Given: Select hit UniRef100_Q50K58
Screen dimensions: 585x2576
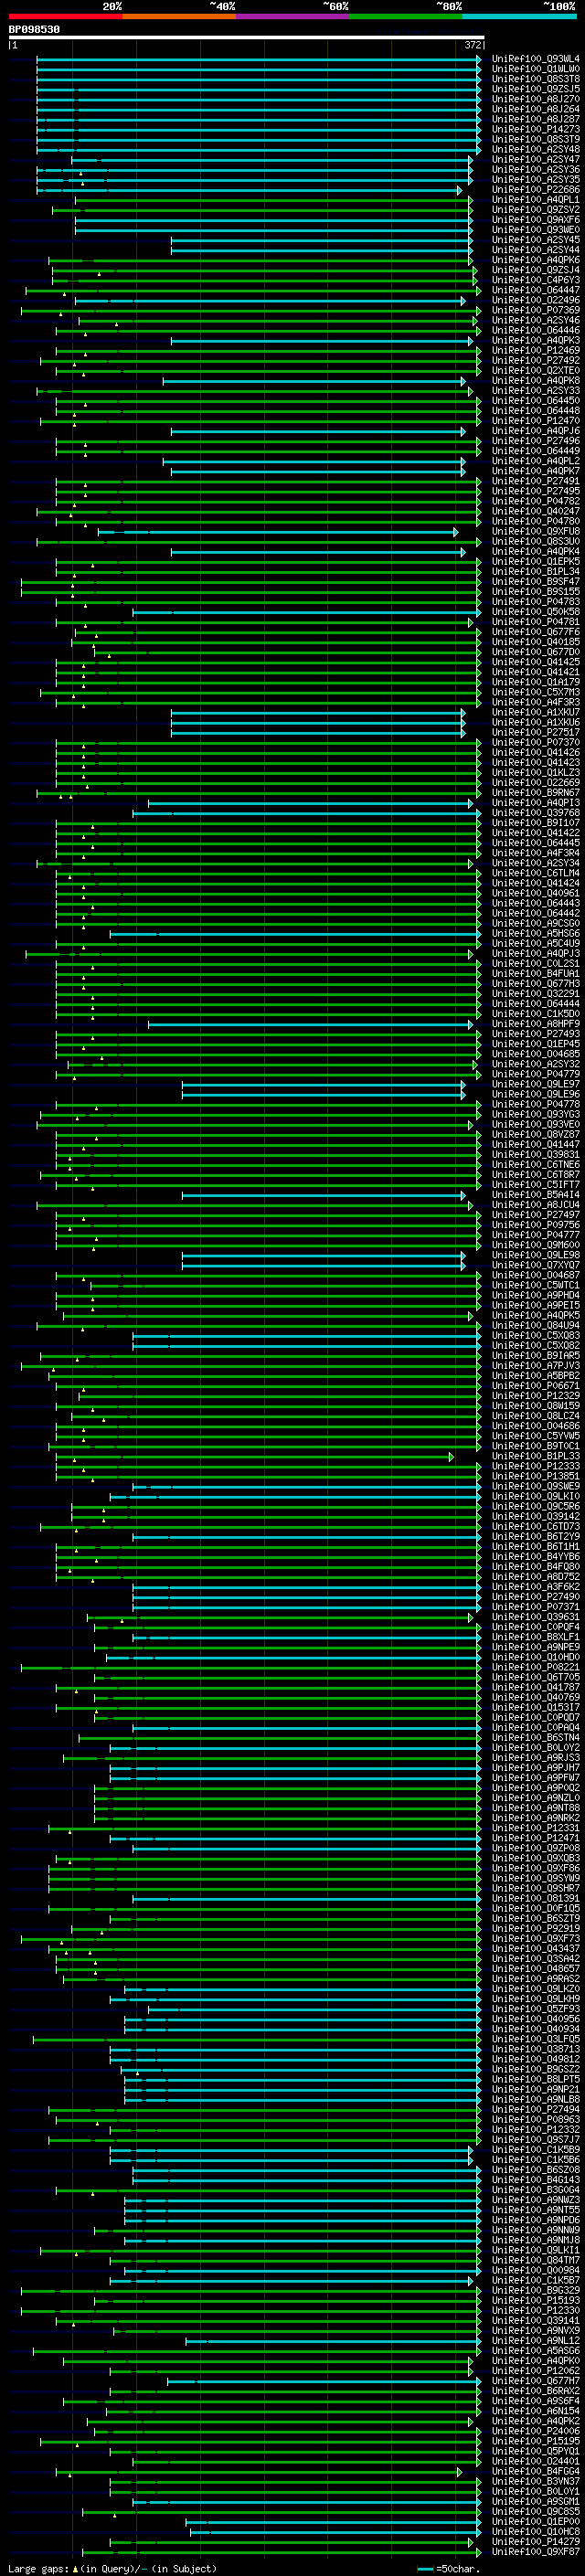Looking at the screenshot, I should [535, 612].
